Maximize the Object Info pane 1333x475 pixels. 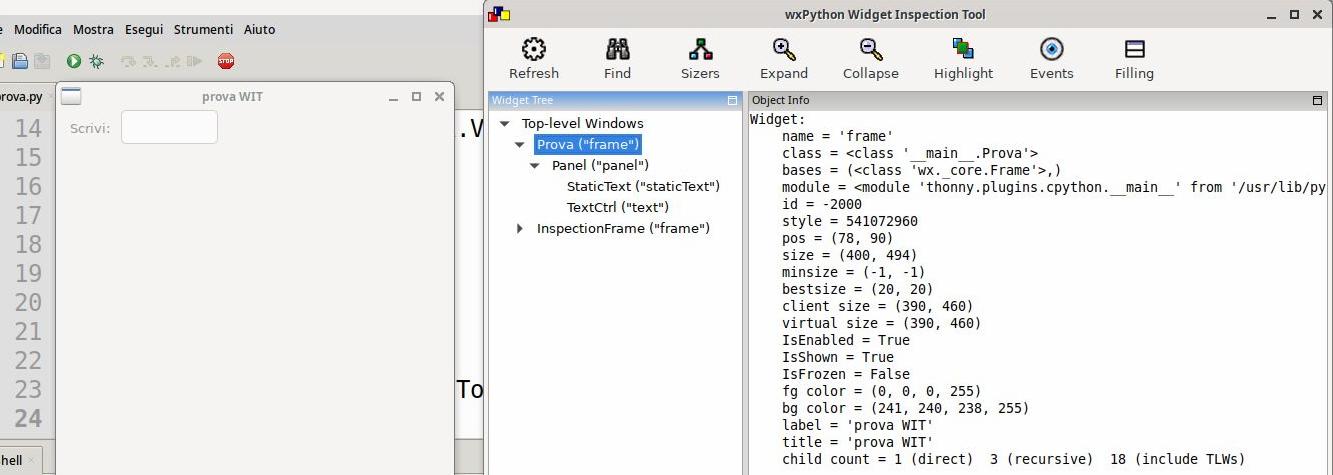1317,100
